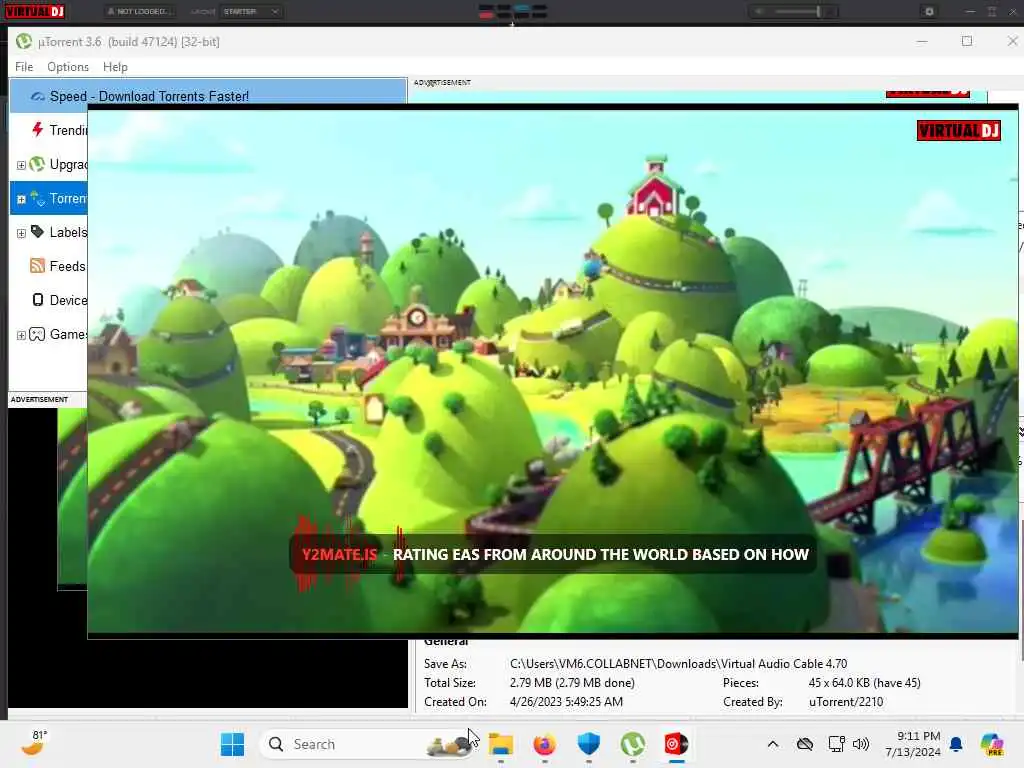Screen dimensions: 1024x768
Task: Click the volume speaker tray icon
Action: (861, 744)
